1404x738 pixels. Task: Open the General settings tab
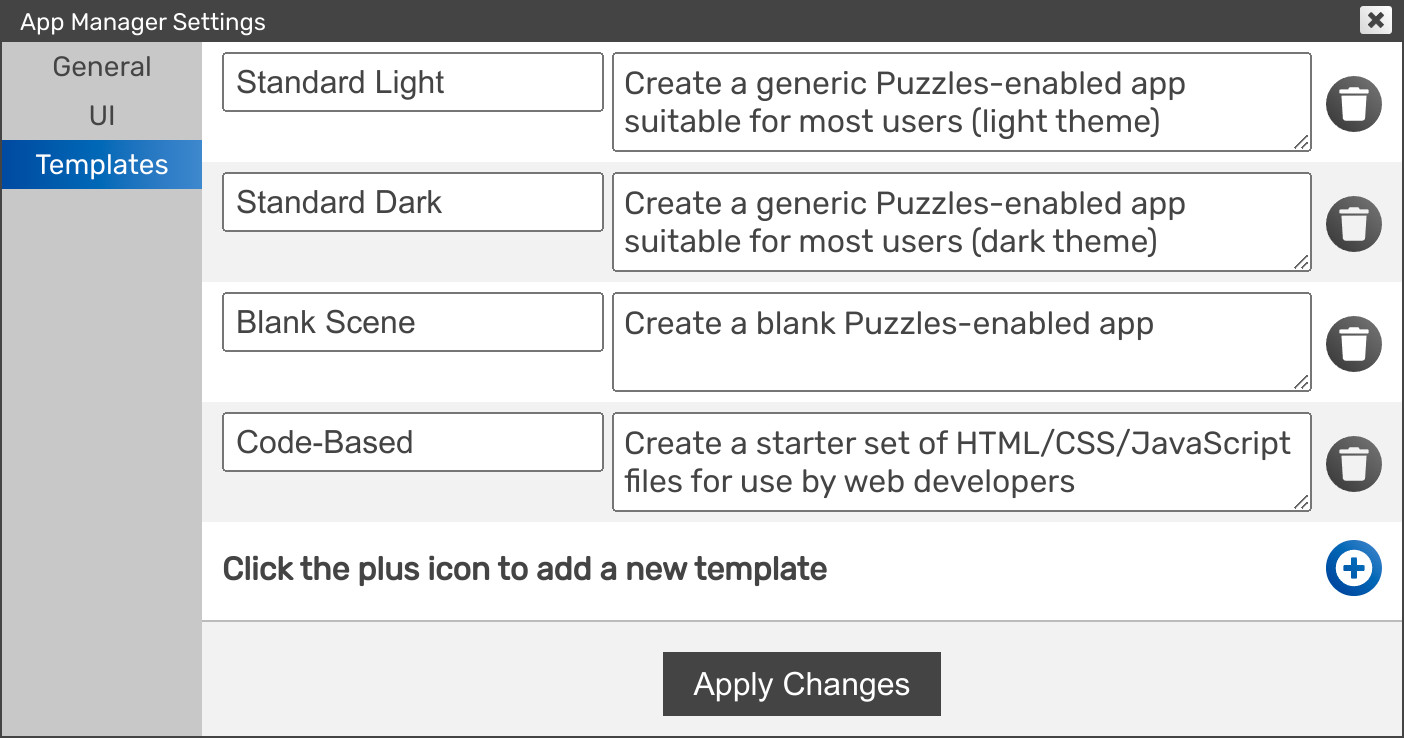click(102, 67)
